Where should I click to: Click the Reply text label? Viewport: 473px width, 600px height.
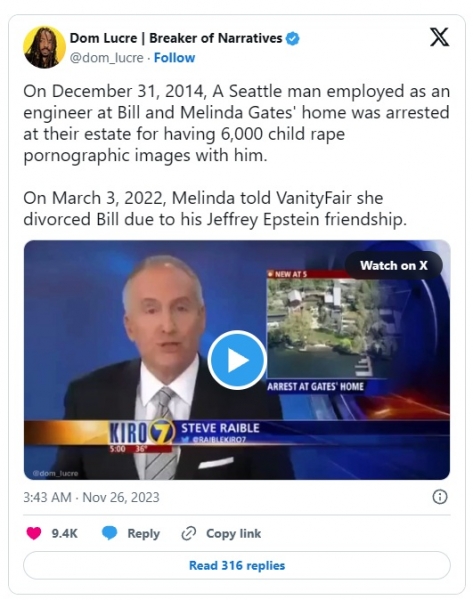pos(144,533)
